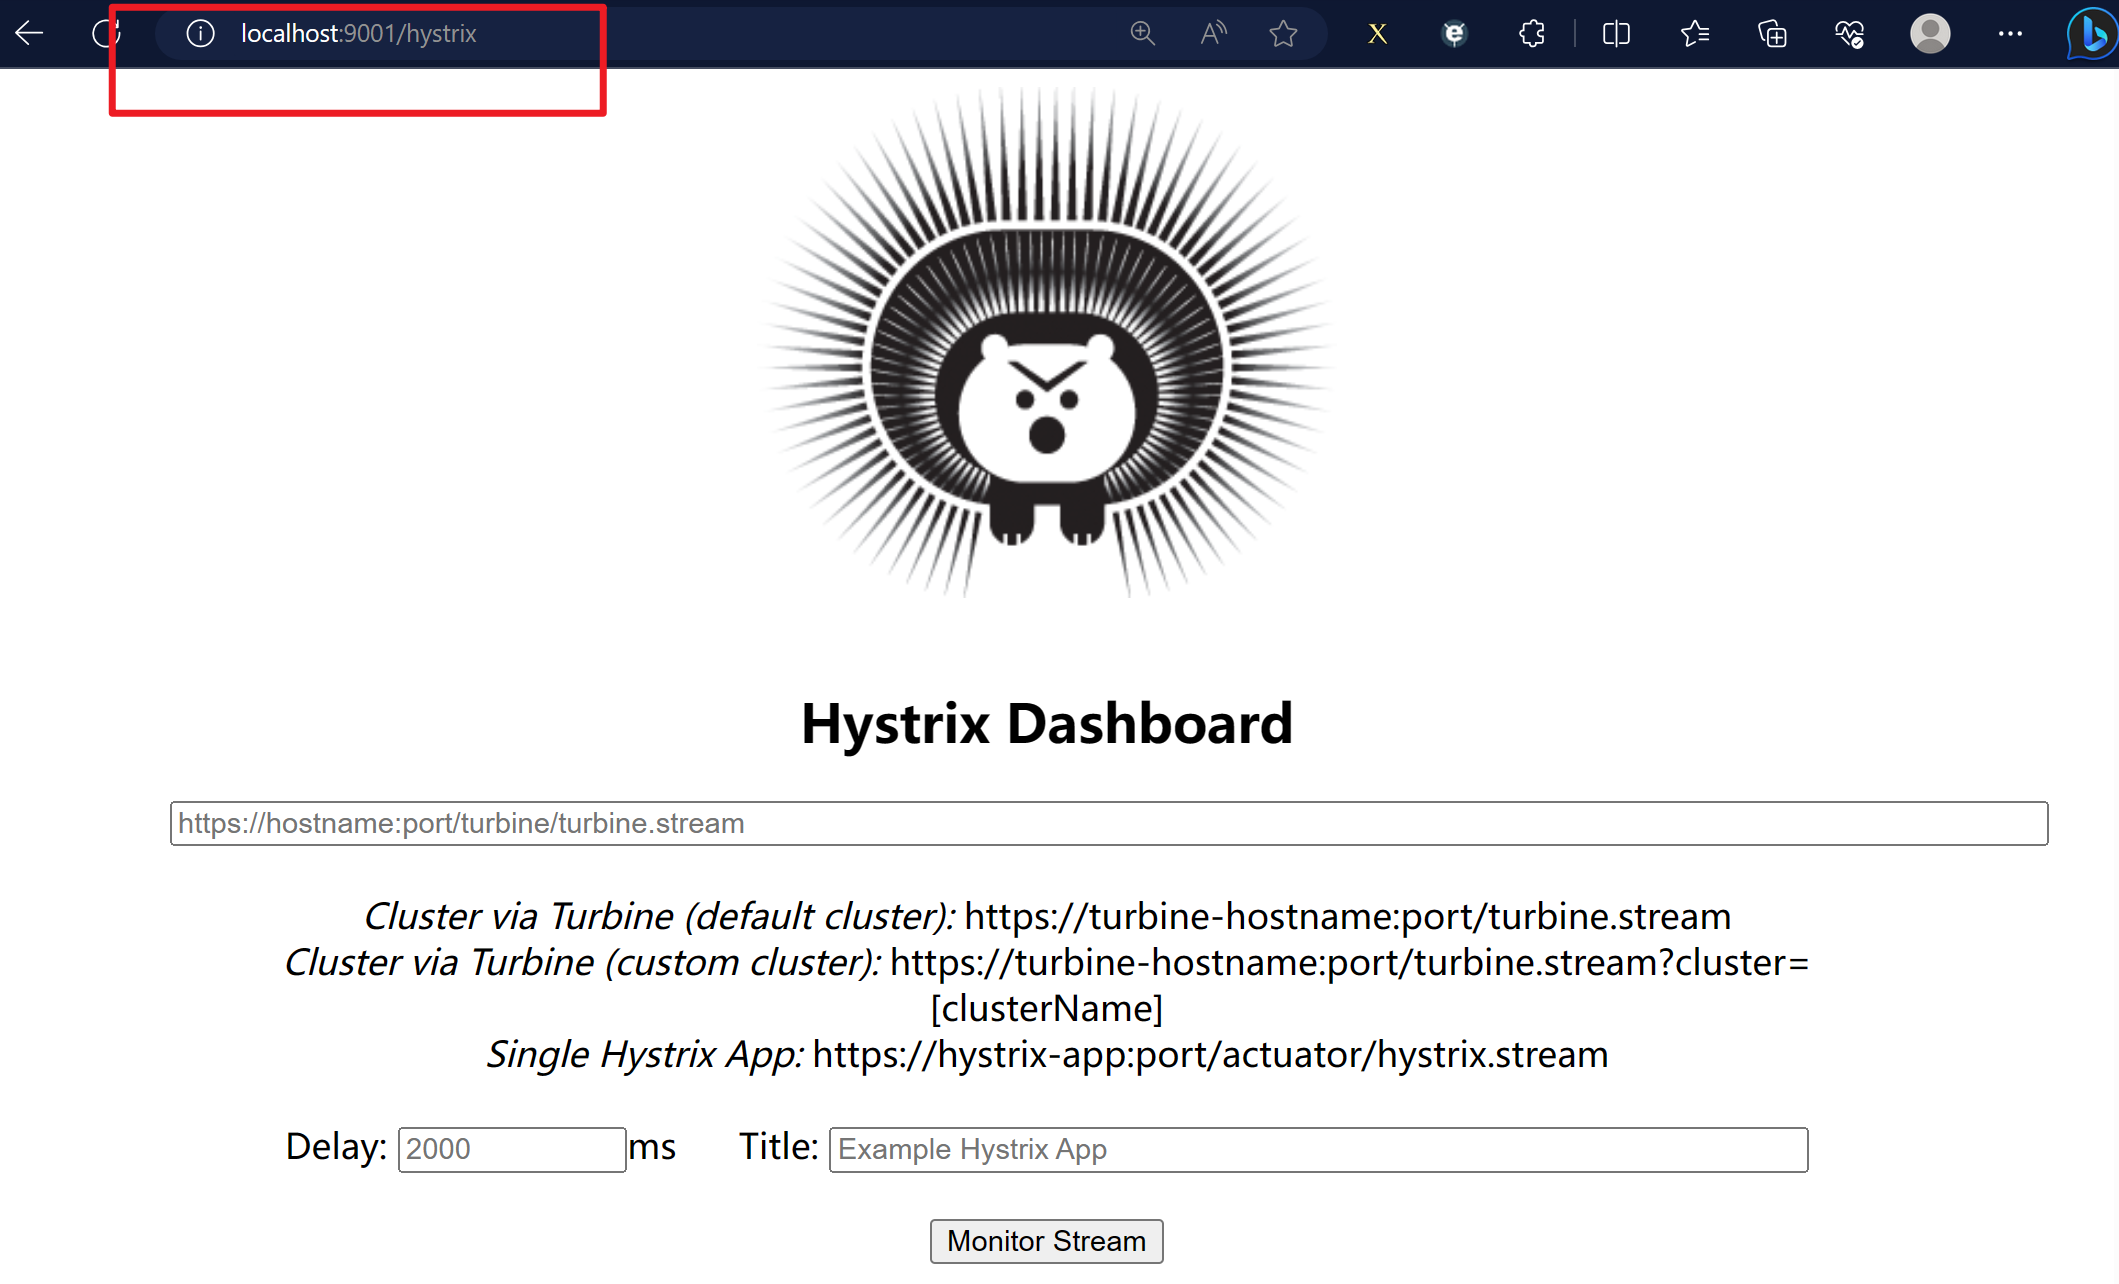This screenshot has height=1284, width=2119.
Task: Open the Browser Essentials heart icon
Action: click(x=1849, y=34)
